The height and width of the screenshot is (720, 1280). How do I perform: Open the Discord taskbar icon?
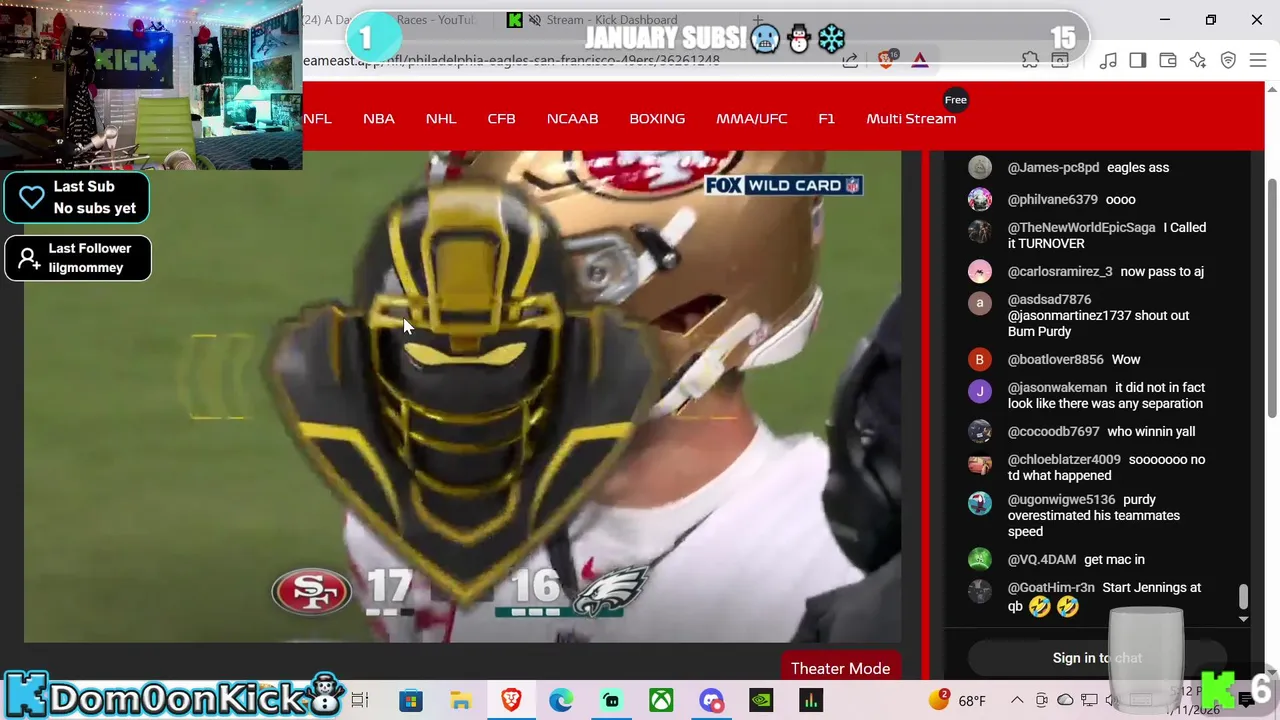[711, 700]
